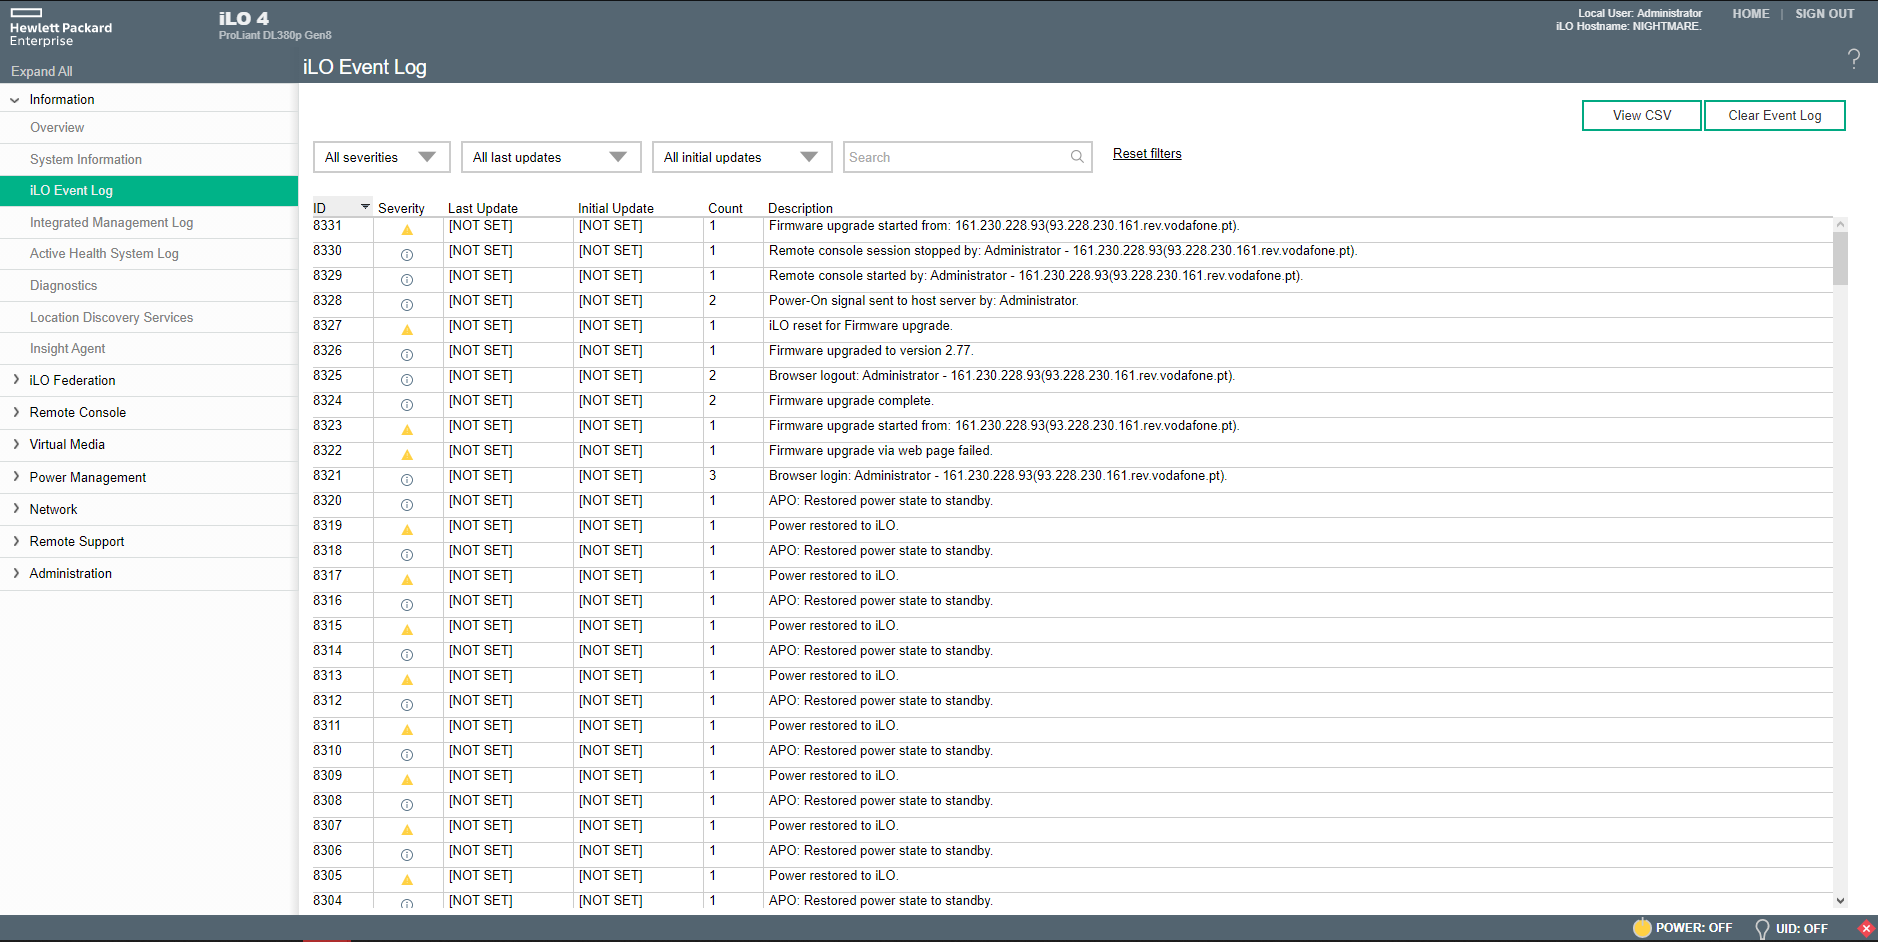This screenshot has height=942, width=1878.
Task: Click the info icon for event 8325
Action: coord(407,380)
